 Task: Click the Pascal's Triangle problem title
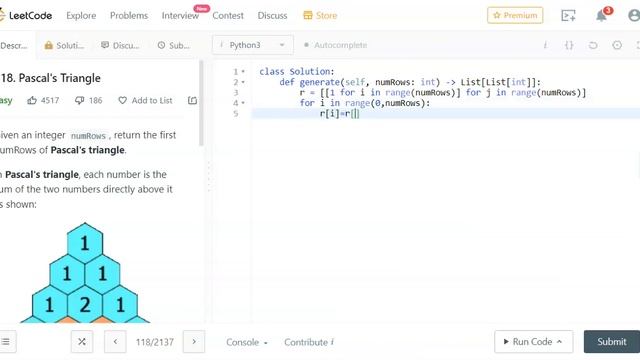(x=51, y=78)
